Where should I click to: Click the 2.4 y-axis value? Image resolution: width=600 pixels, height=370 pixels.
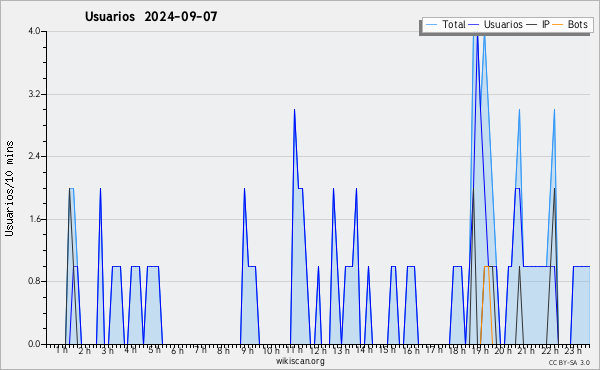coord(34,156)
